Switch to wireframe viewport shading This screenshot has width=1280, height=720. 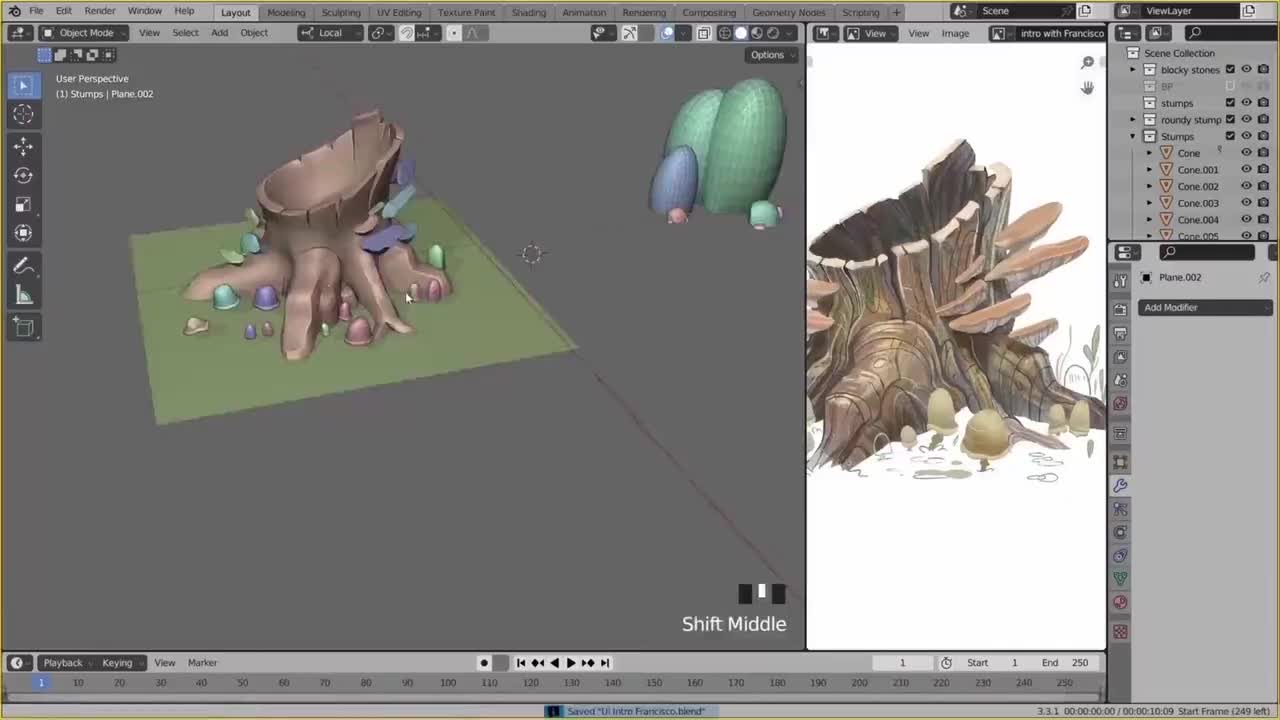[x=725, y=33]
